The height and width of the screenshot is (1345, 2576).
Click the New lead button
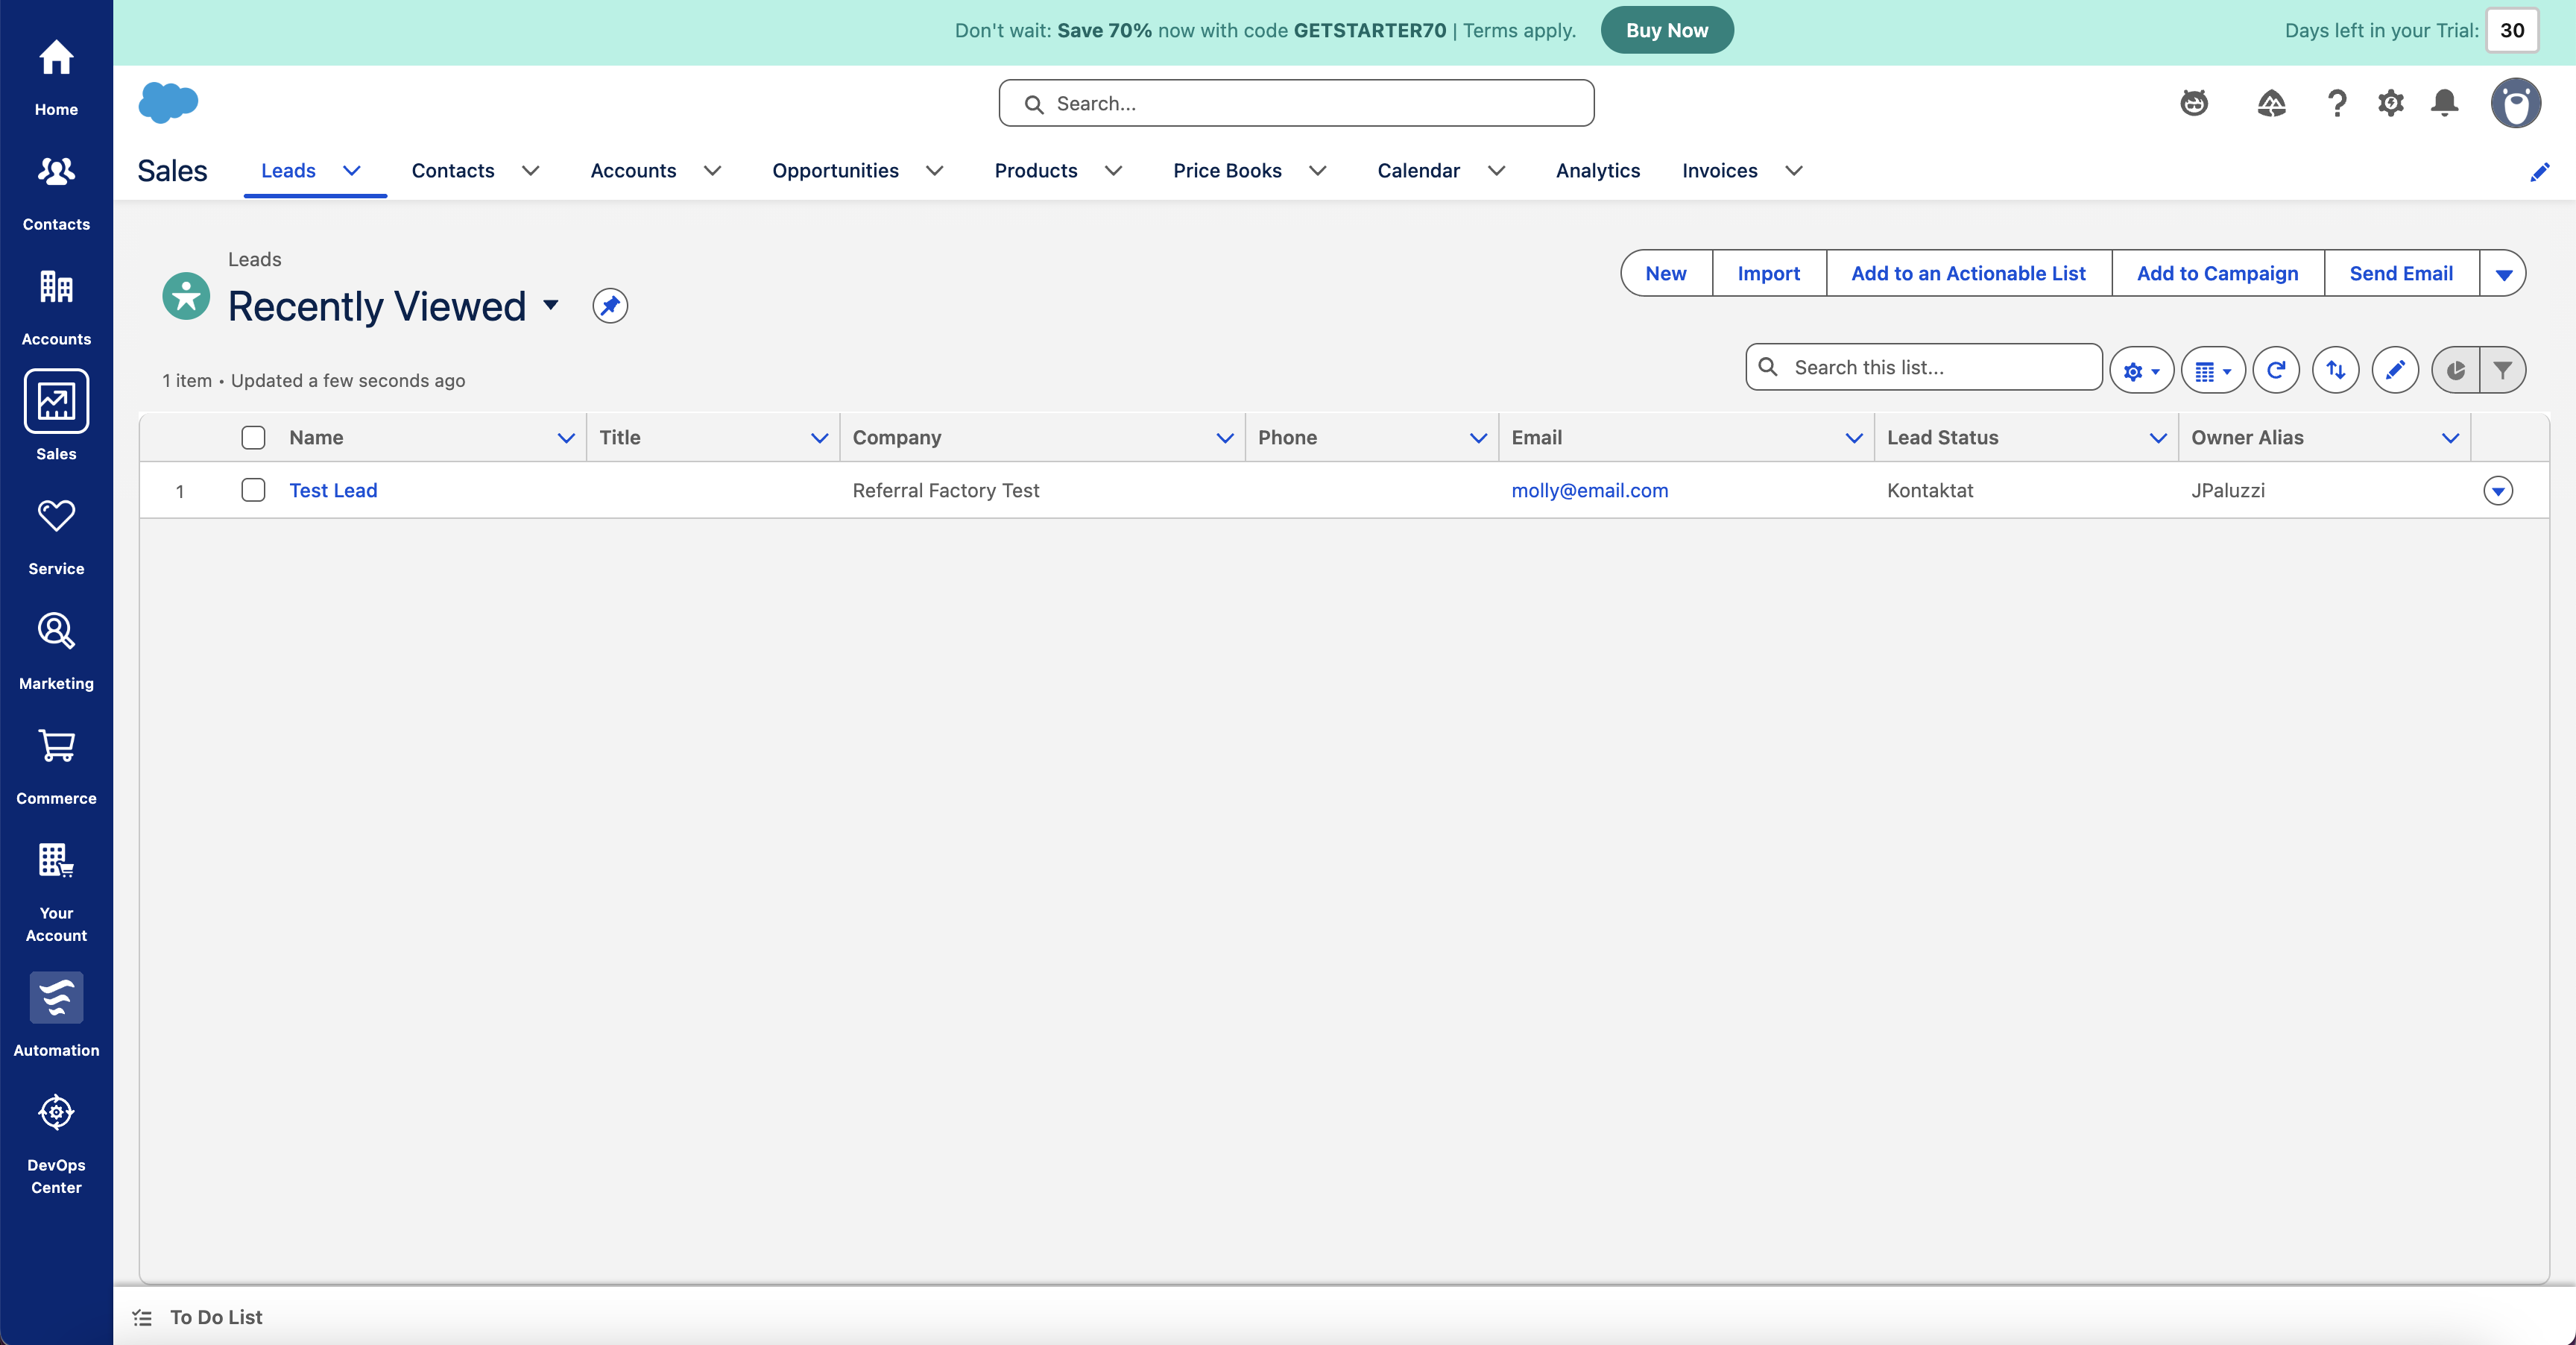point(1666,274)
